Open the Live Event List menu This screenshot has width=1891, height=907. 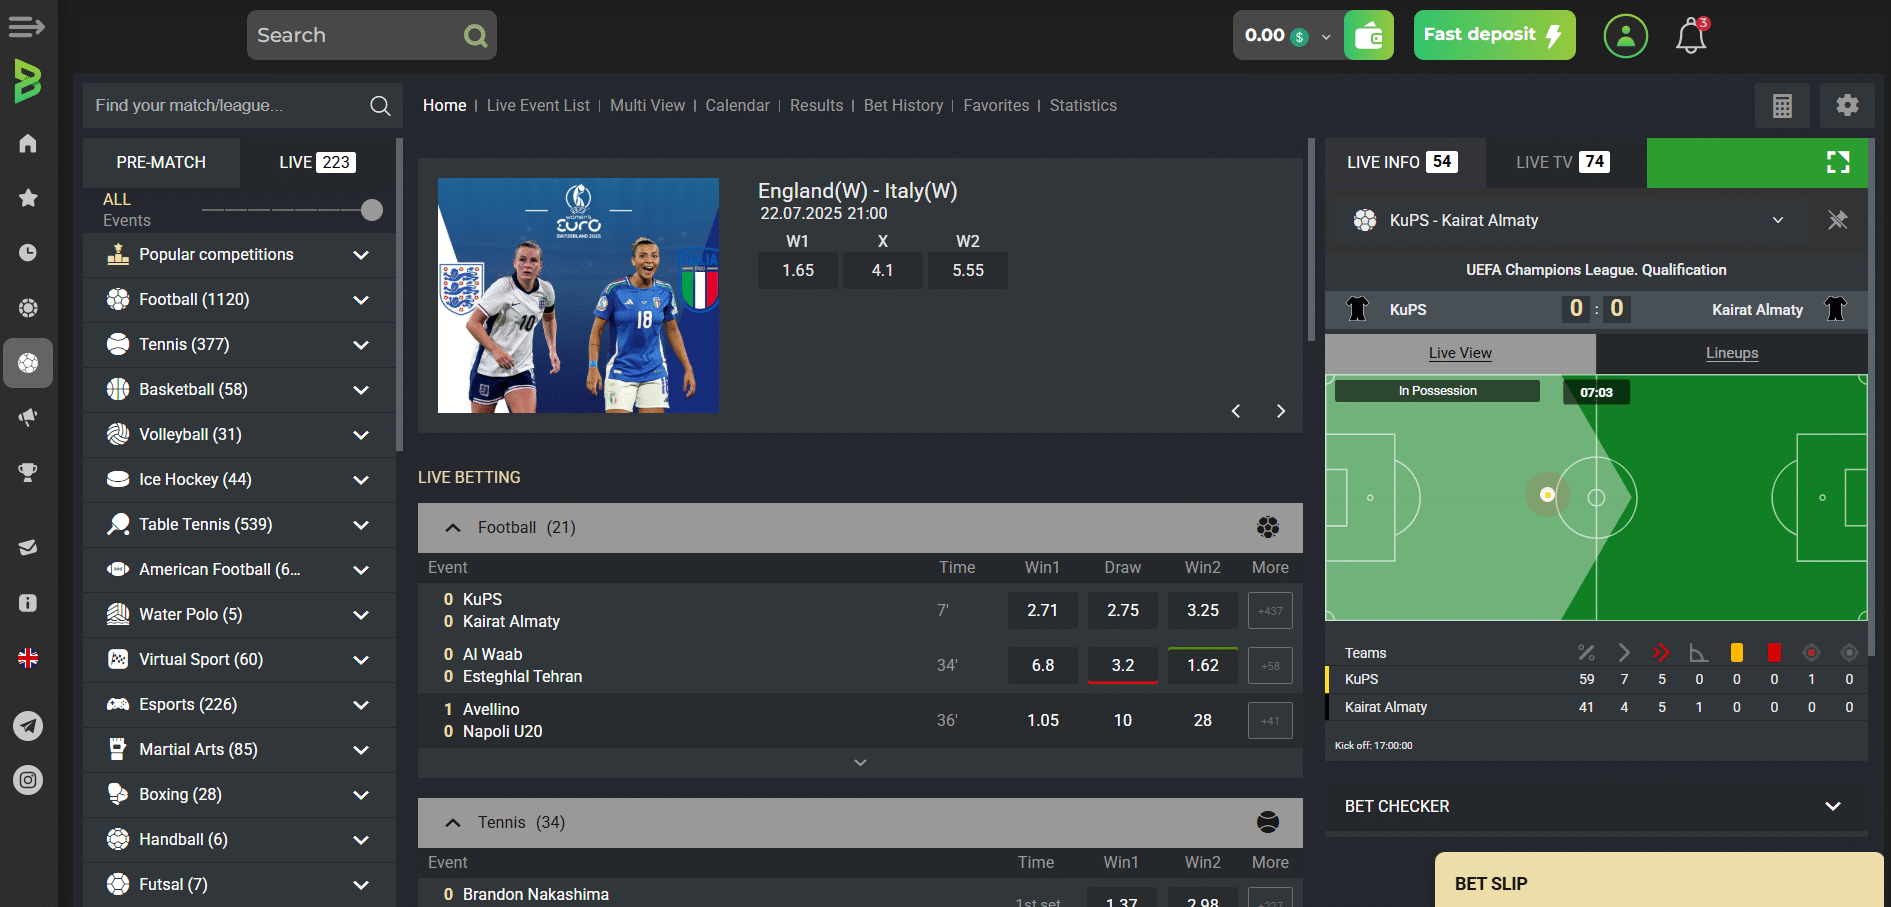(x=538, y=105)
